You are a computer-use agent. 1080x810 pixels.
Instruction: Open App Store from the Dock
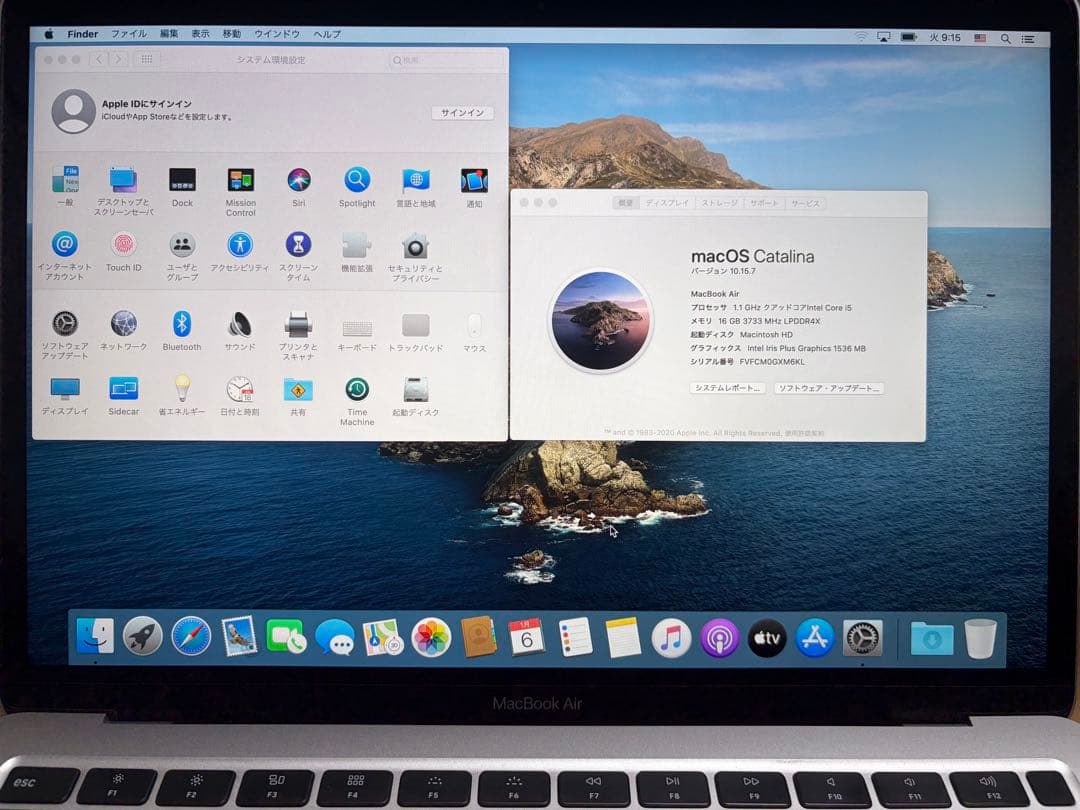click(814, 637)
